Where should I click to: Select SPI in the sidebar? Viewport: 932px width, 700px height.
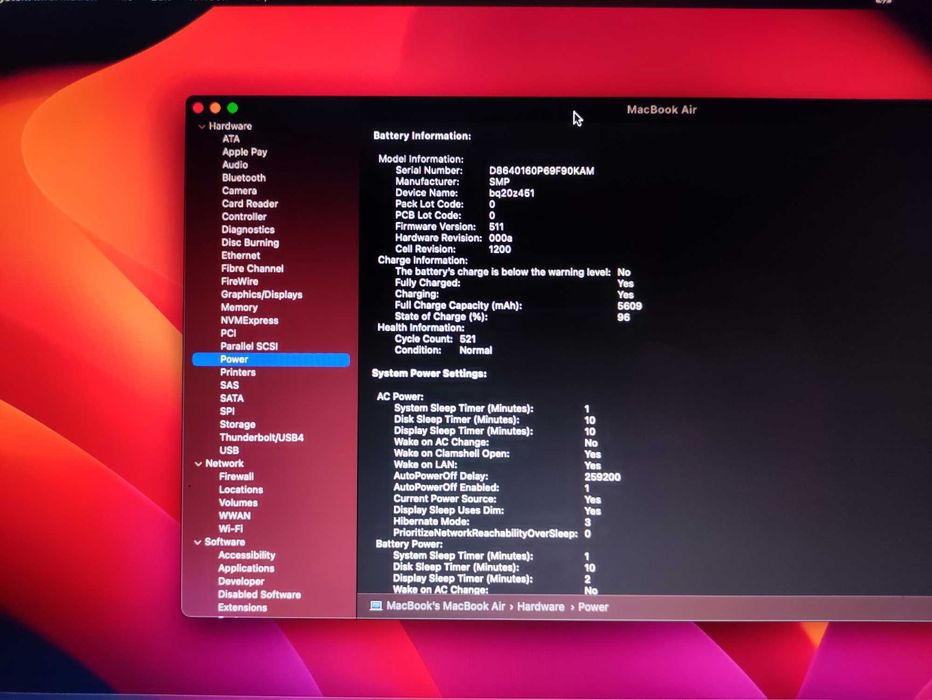tap(227, 411)
